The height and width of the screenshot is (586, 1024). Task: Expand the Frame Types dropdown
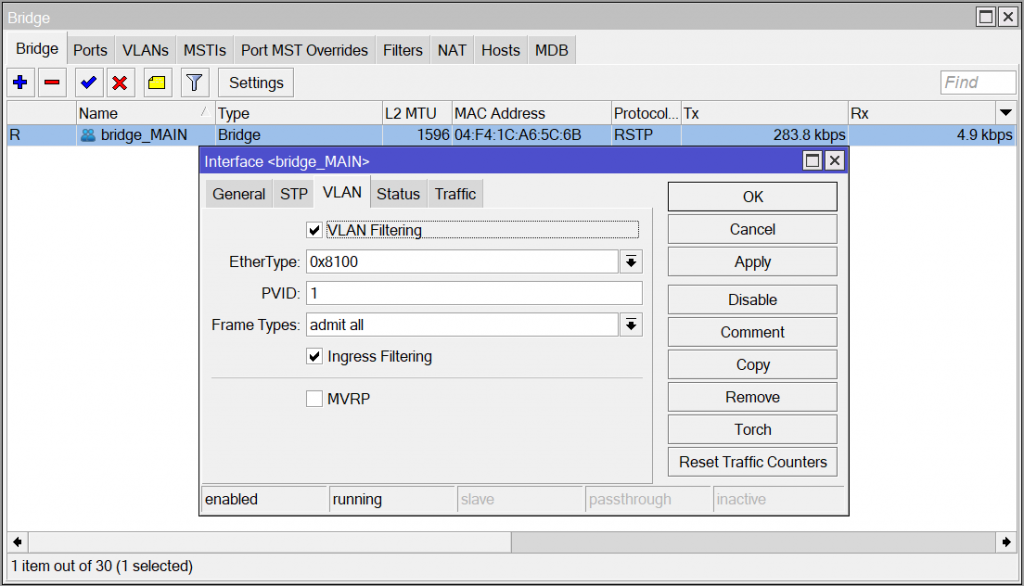pyautogui.click(x=631, y=325)
